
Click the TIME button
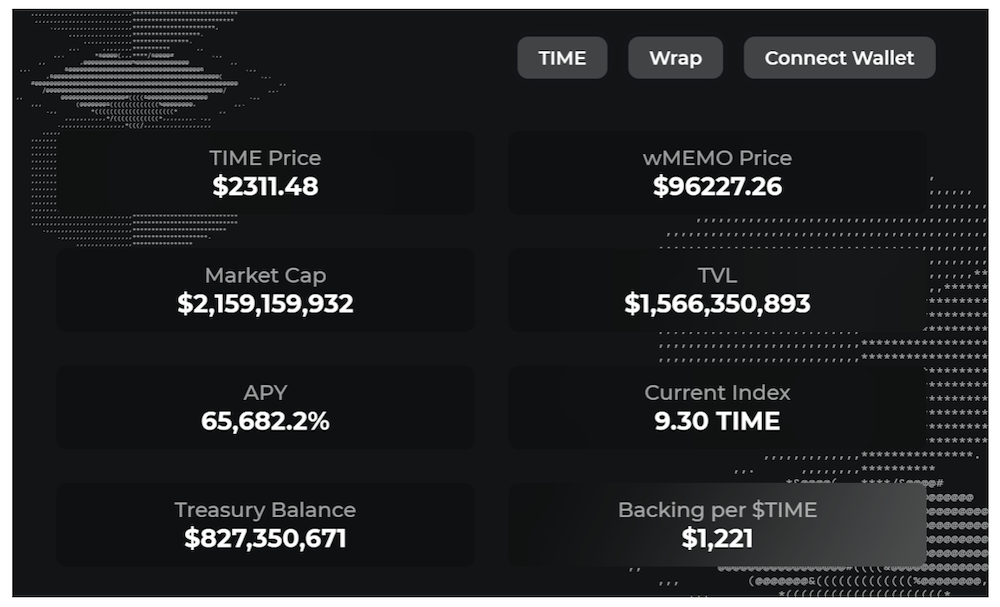562,58
